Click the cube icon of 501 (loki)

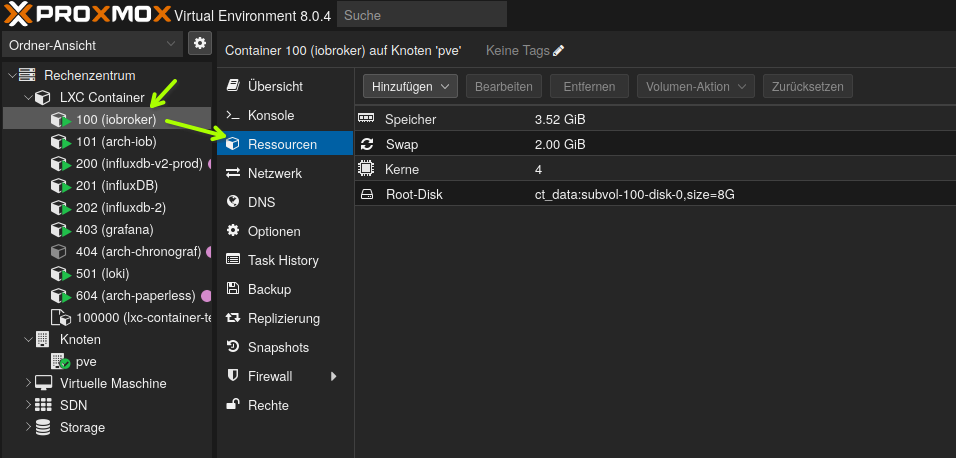pos(60,273)
